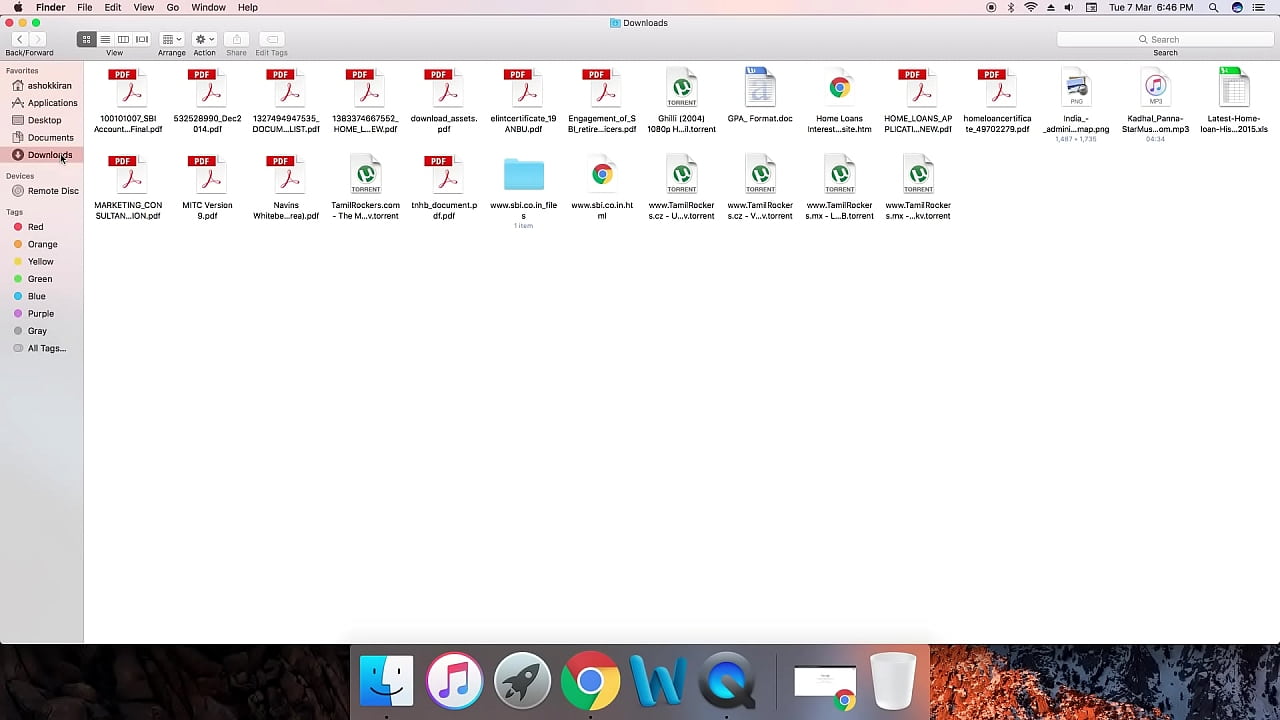Image resolution: width=1280 pixels, height=720 pixels.
Task: Select the GPA_Format.doc file
Action: click(760, 89)
